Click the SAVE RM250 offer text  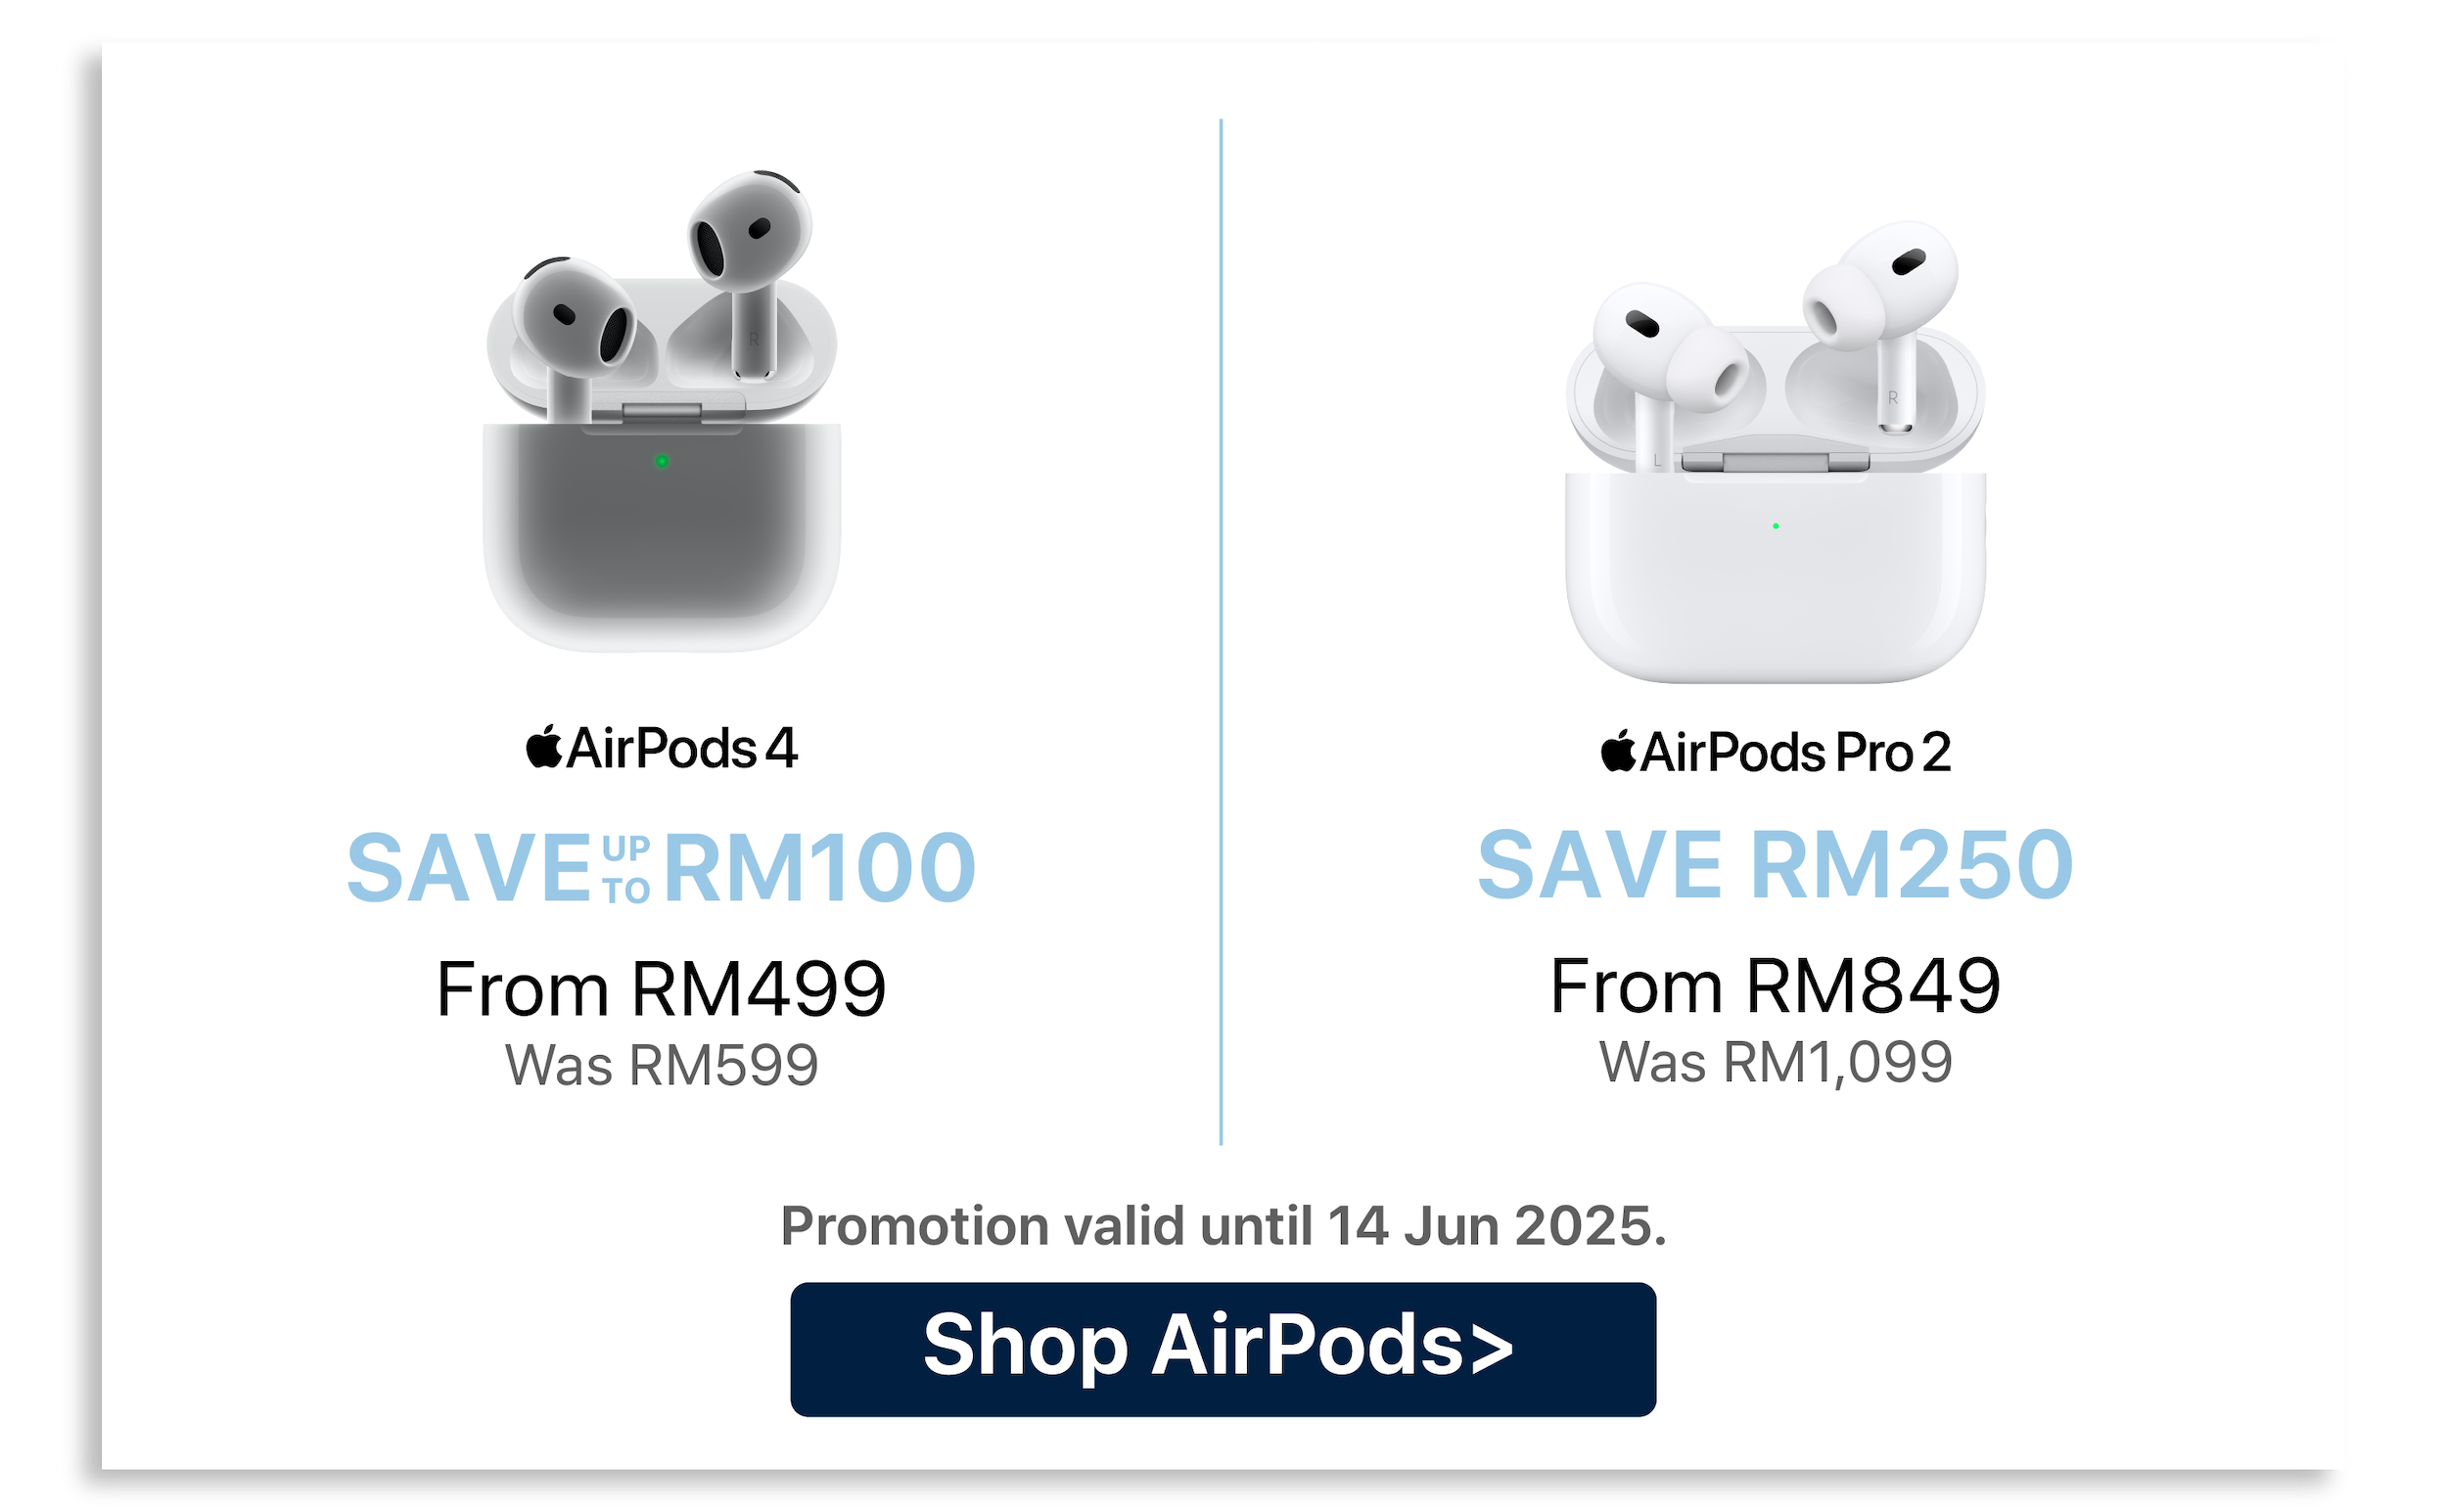[1775, 865]
